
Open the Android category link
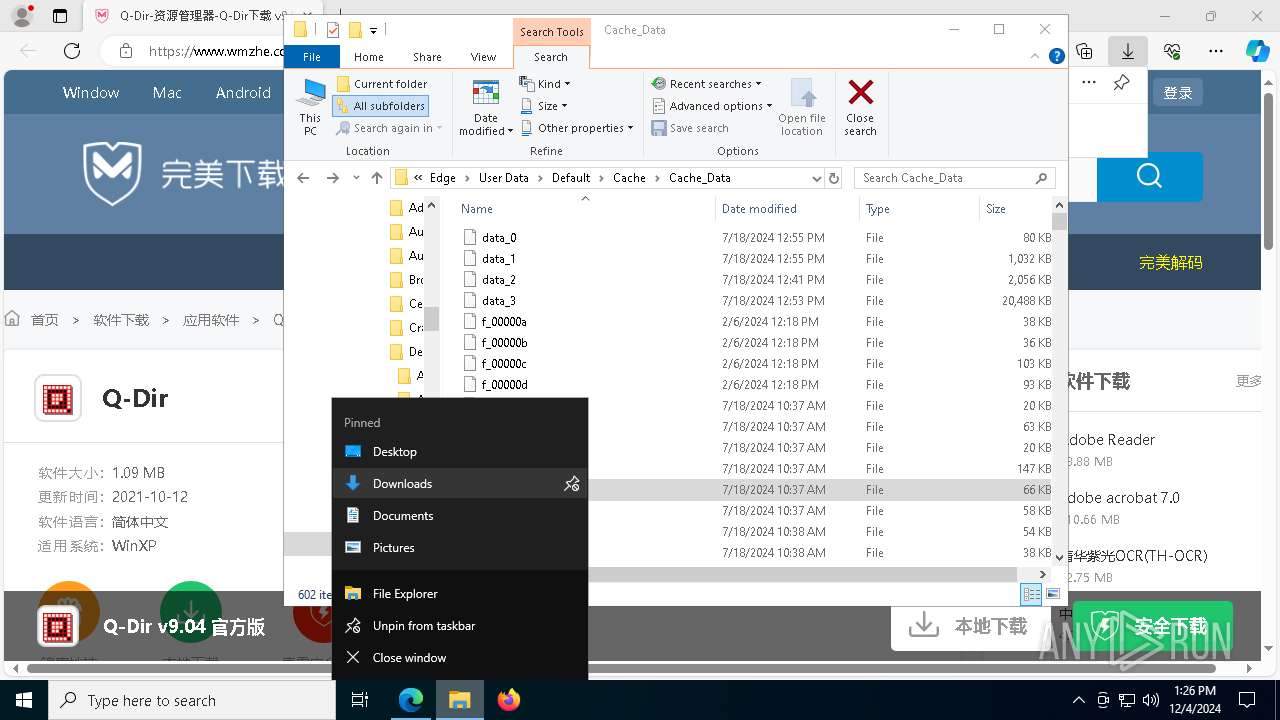click(x=243, y=93)
